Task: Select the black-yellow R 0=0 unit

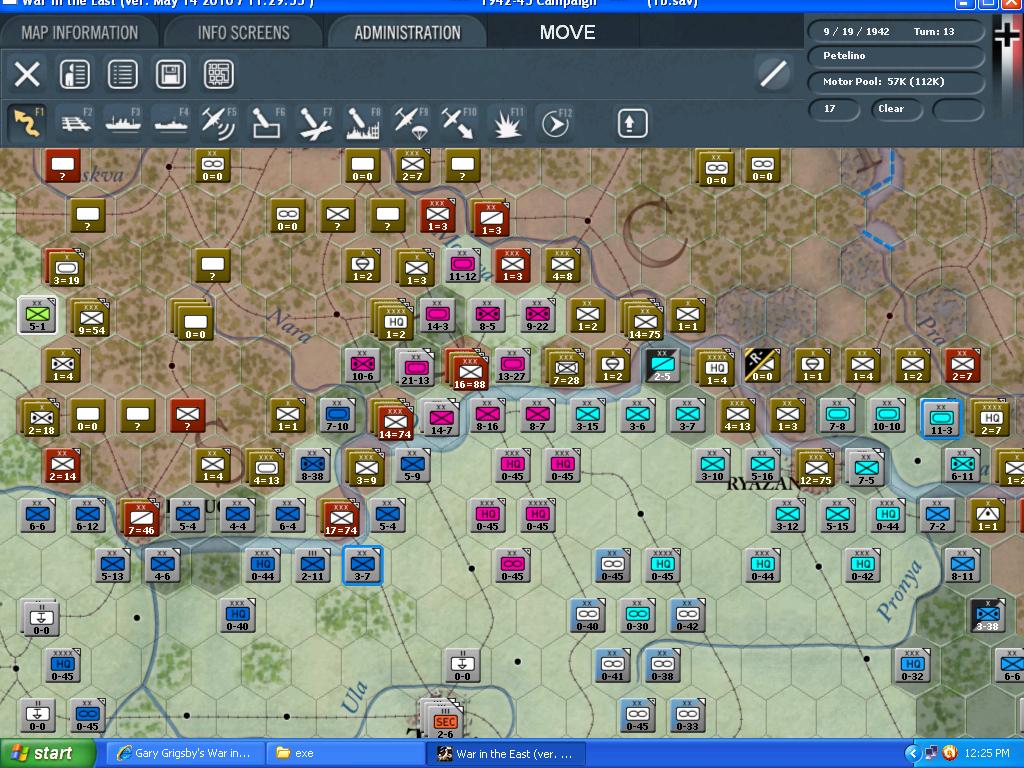Action: tap(762, 366)
